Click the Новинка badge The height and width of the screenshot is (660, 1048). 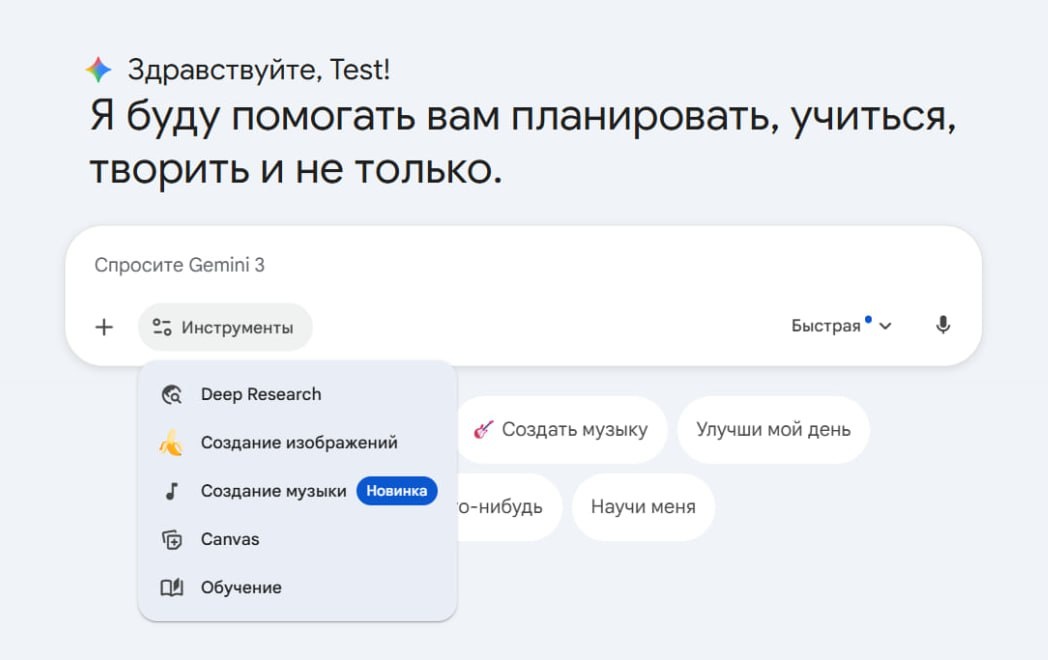point(397,491)
